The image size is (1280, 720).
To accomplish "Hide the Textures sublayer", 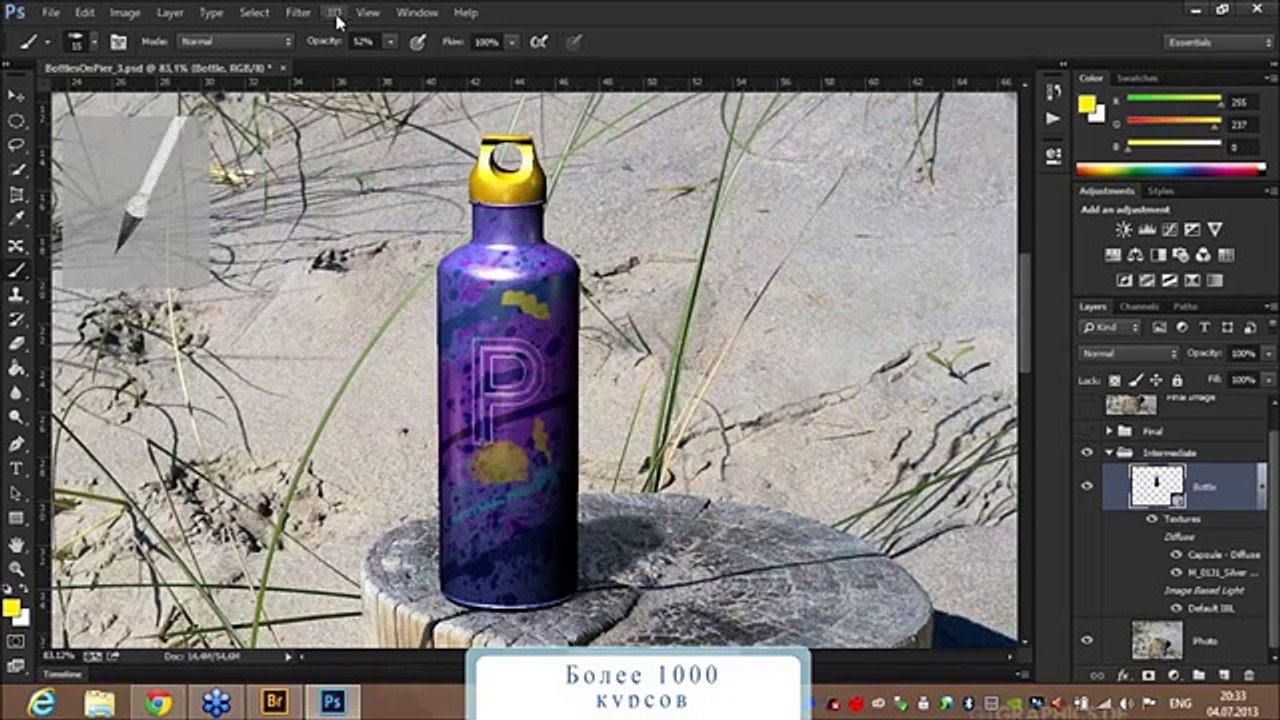I will (1151, 519).
